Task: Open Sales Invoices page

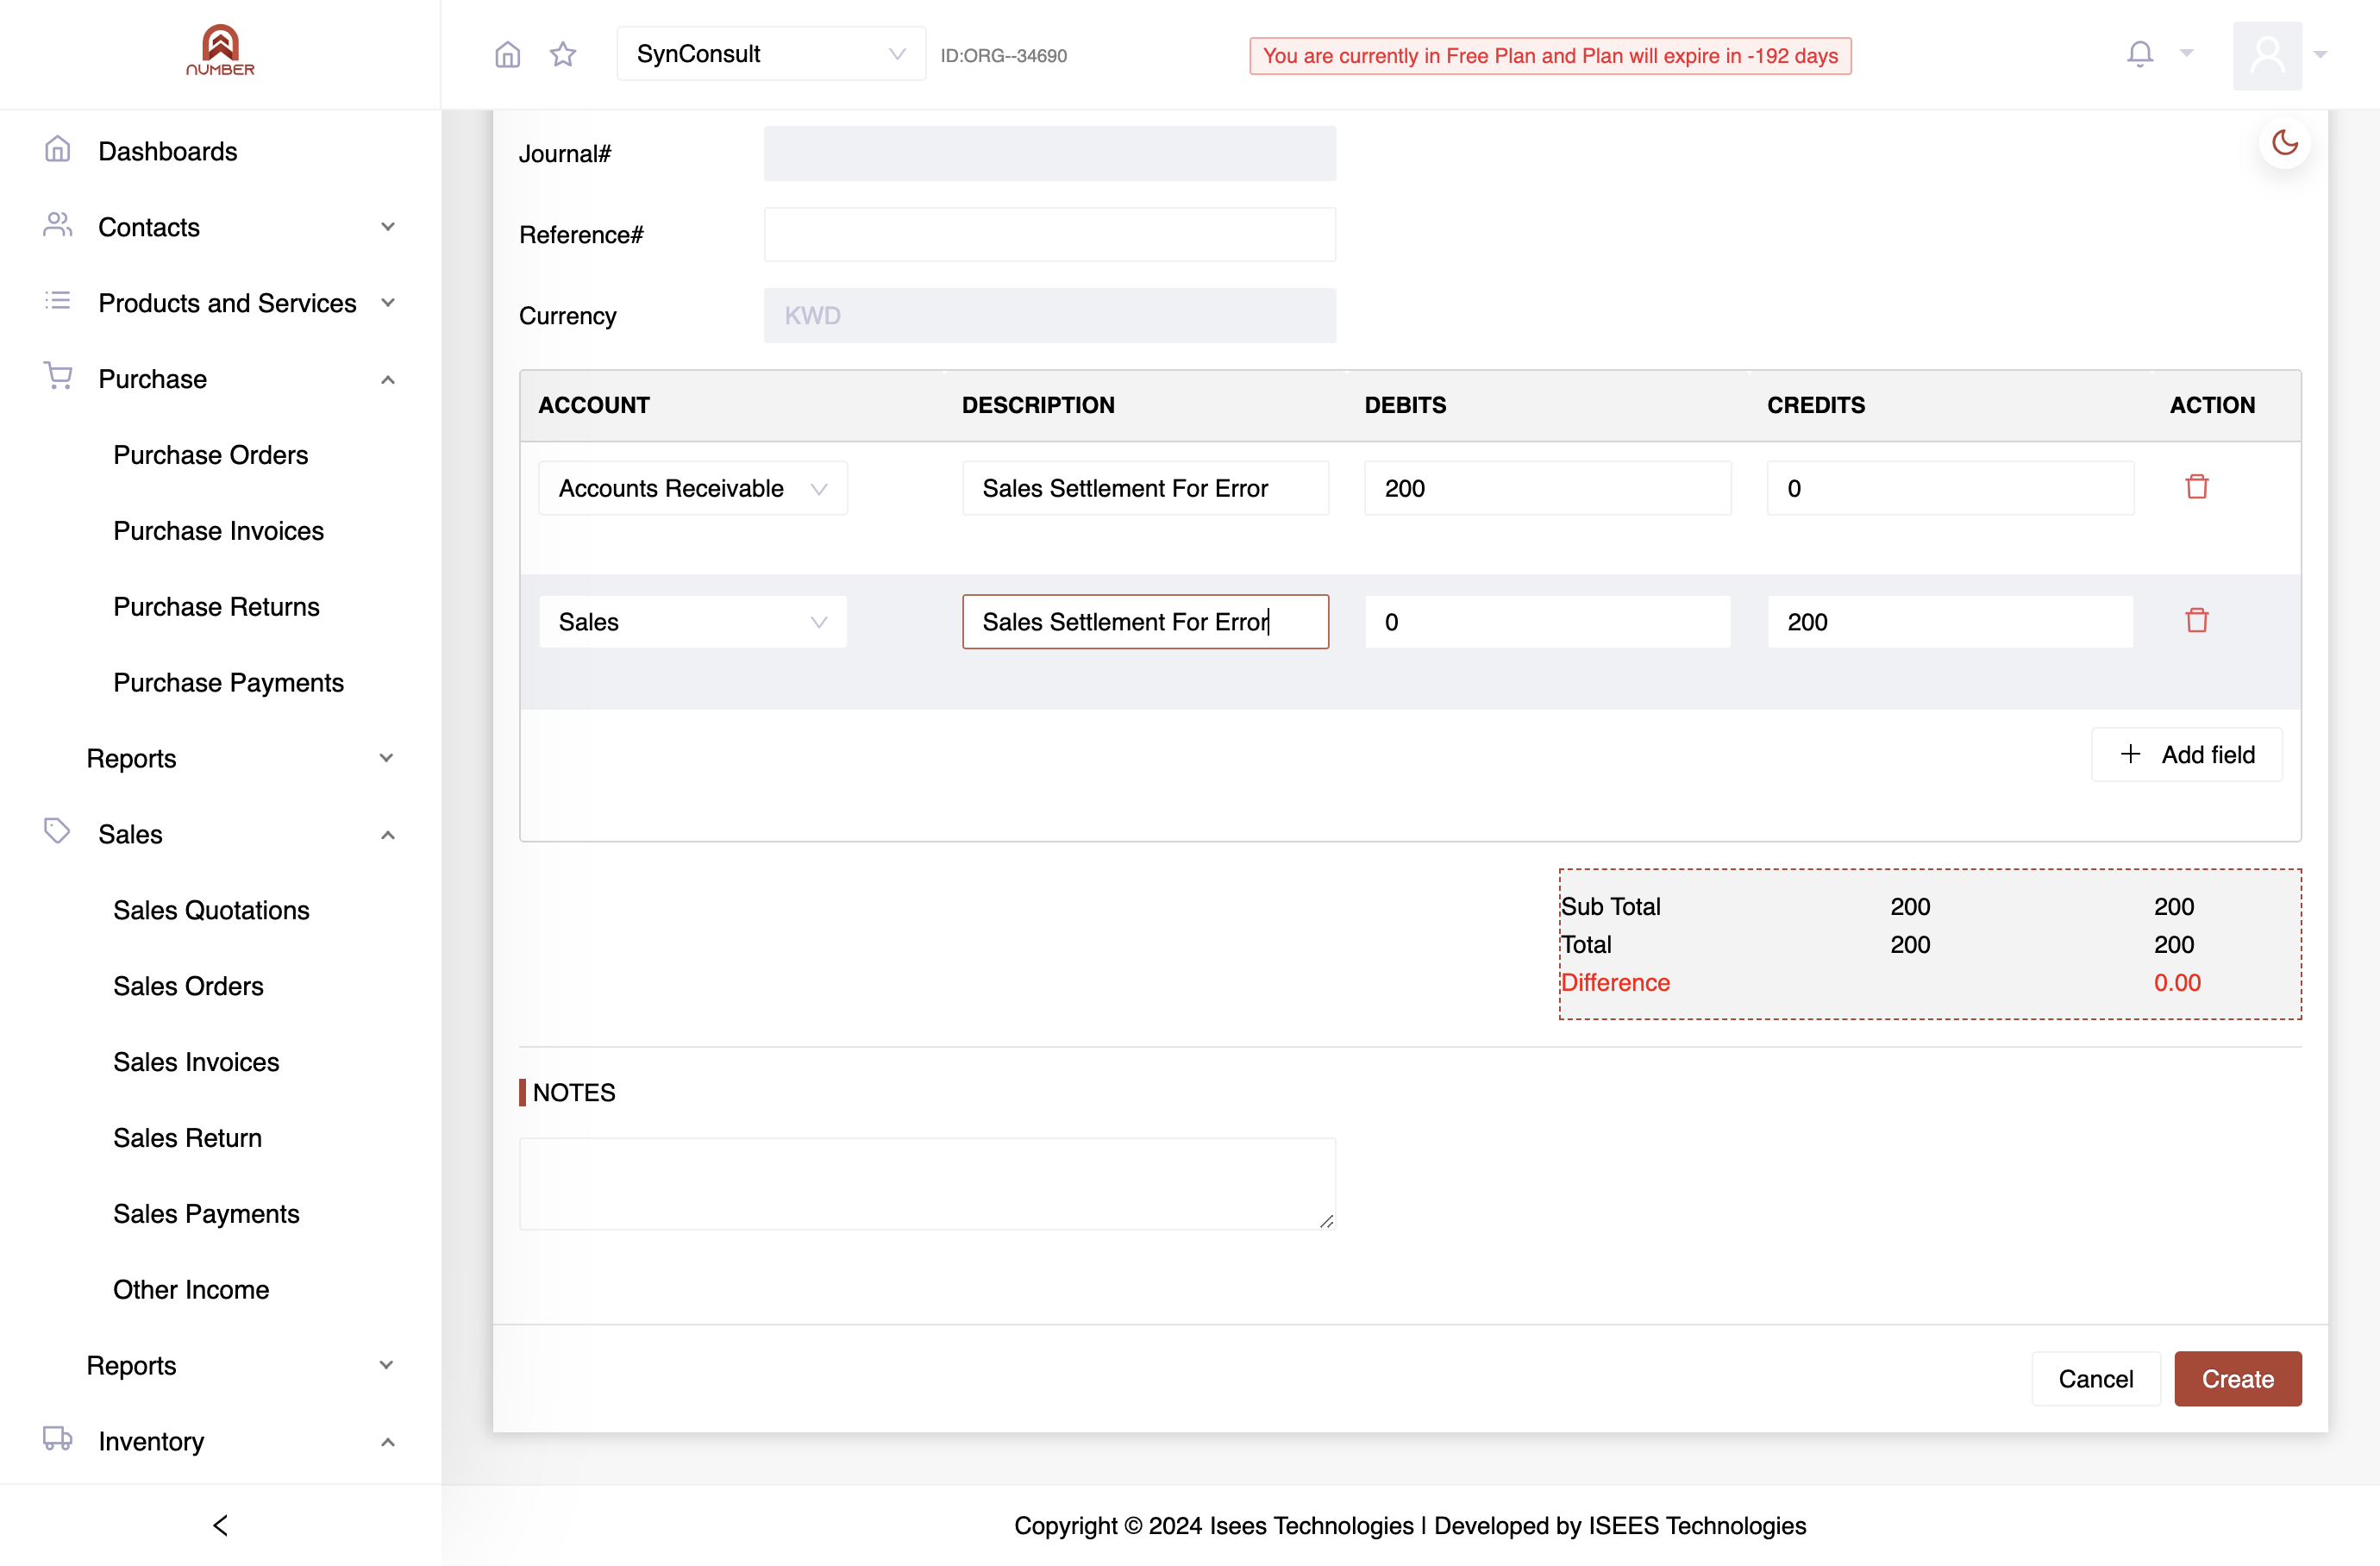Action: point(196,1062)
